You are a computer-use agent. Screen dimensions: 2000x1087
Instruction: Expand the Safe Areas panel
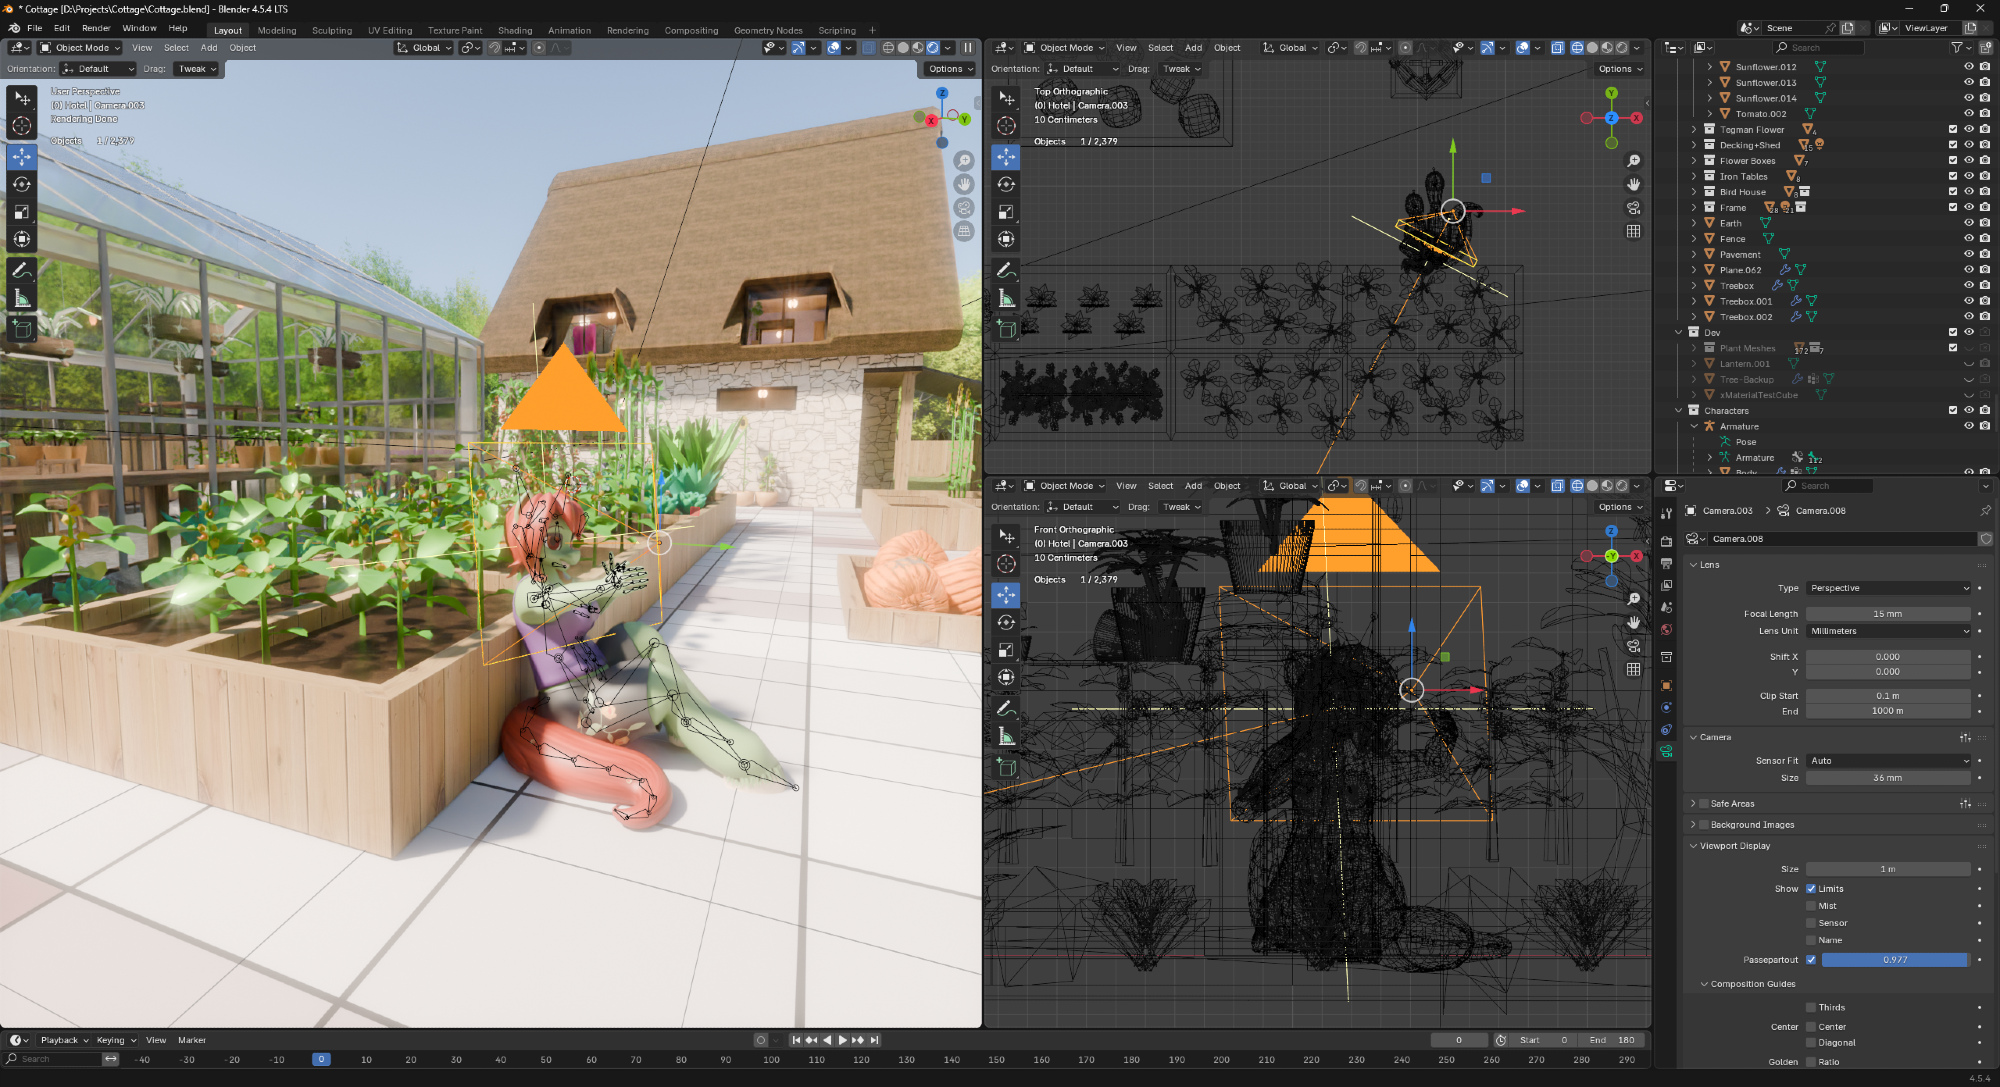click(x=1693, y=804)
